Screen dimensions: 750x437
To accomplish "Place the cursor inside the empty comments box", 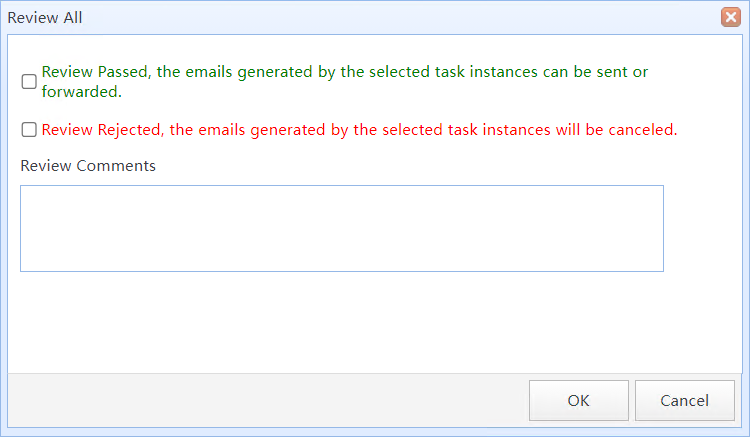I will pos(342,228).
